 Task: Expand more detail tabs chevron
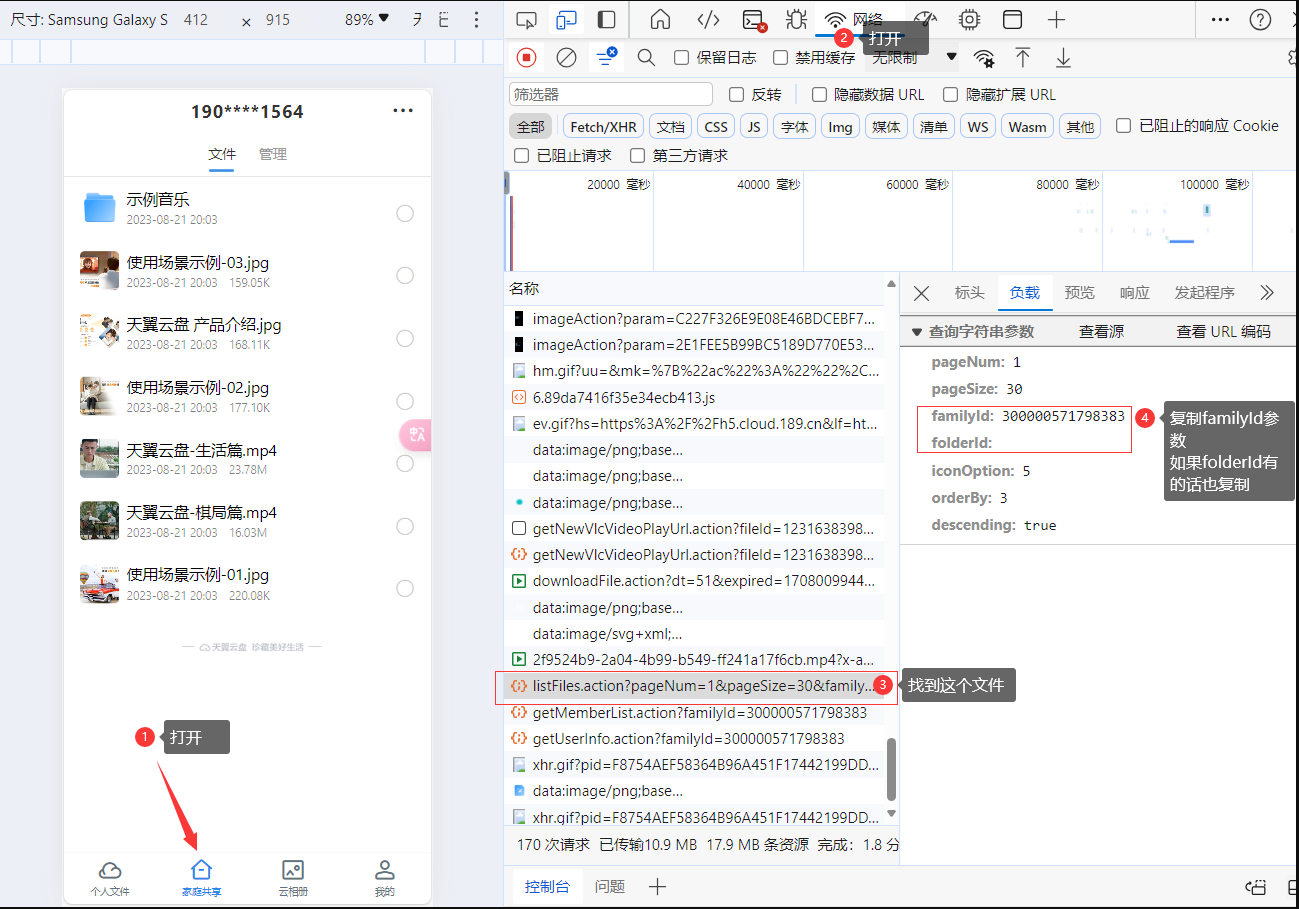click(1267, 293)
